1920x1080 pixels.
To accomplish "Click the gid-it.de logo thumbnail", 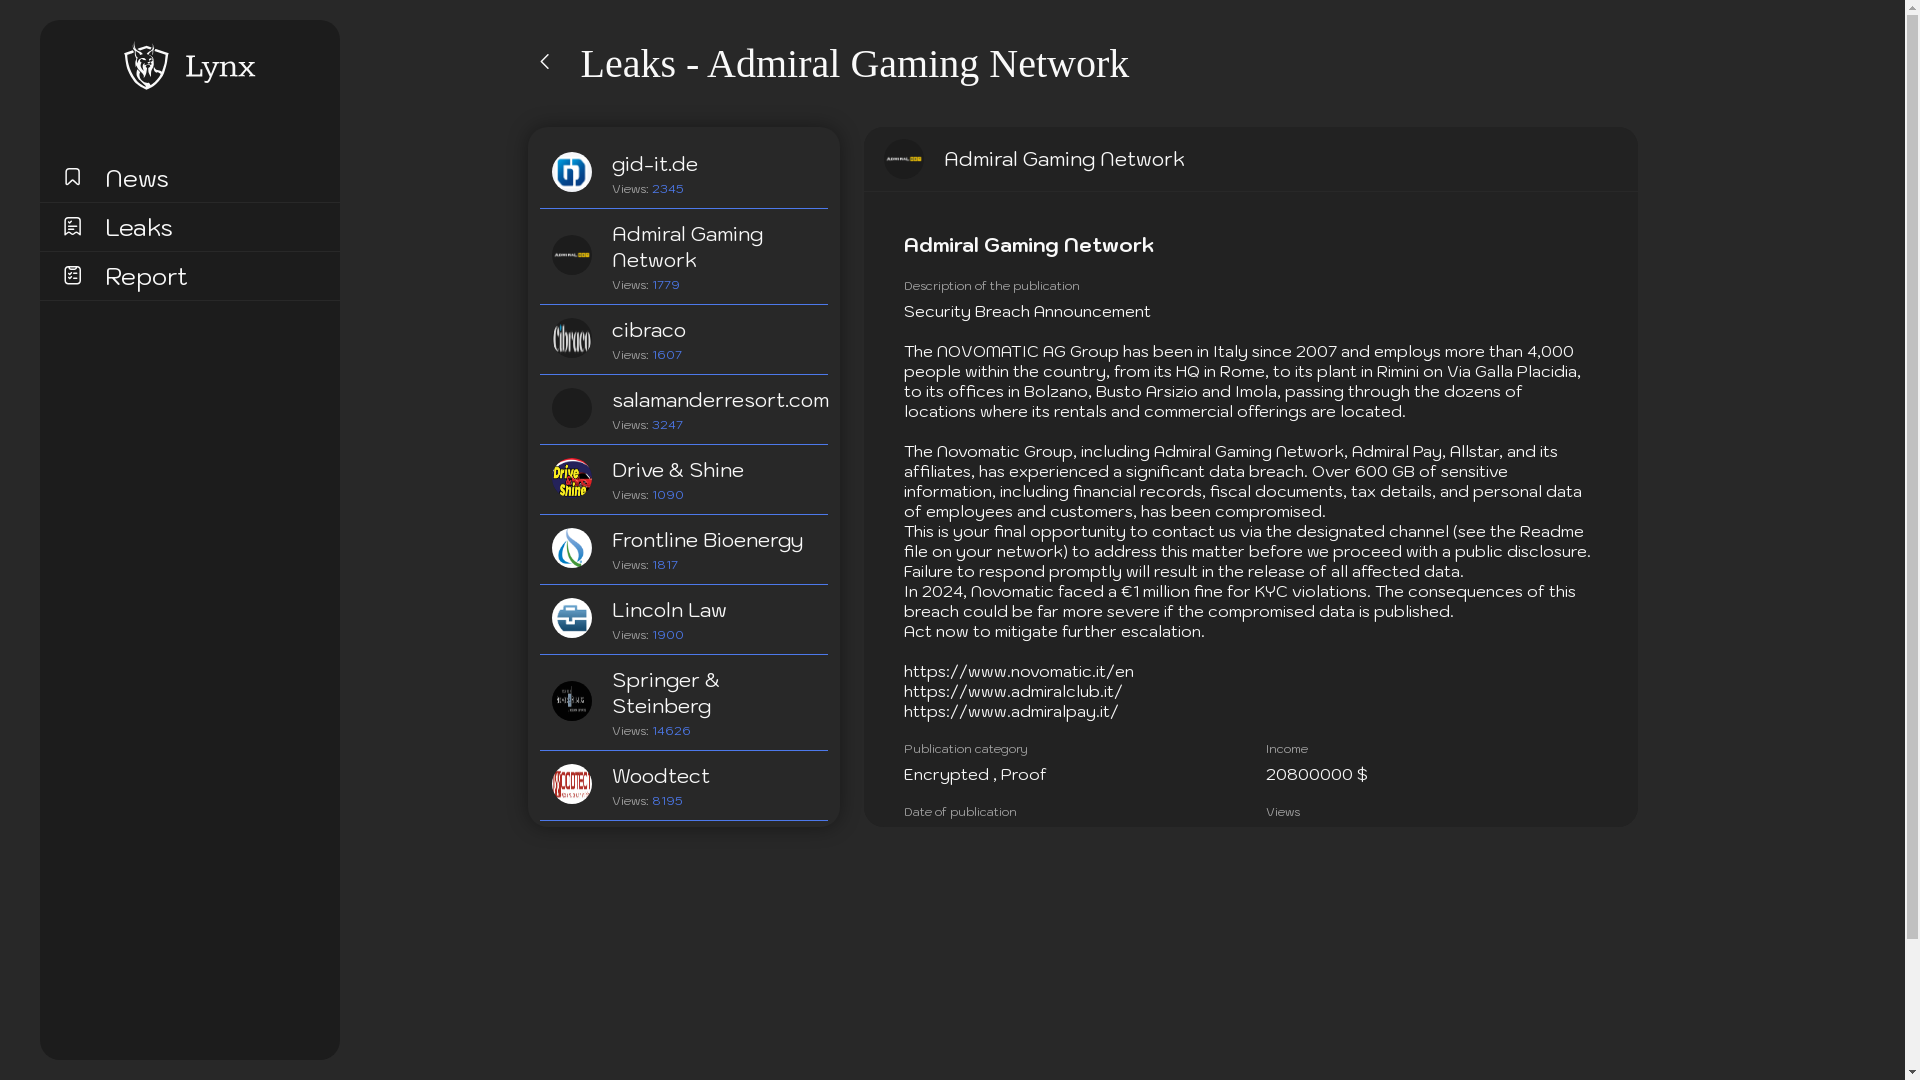I will (572, 172).
